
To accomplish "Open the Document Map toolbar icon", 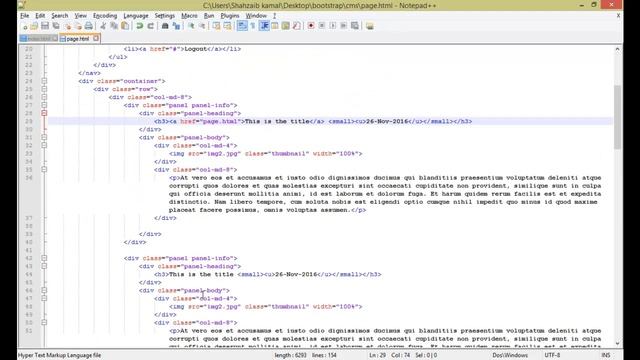I will 285,26.
